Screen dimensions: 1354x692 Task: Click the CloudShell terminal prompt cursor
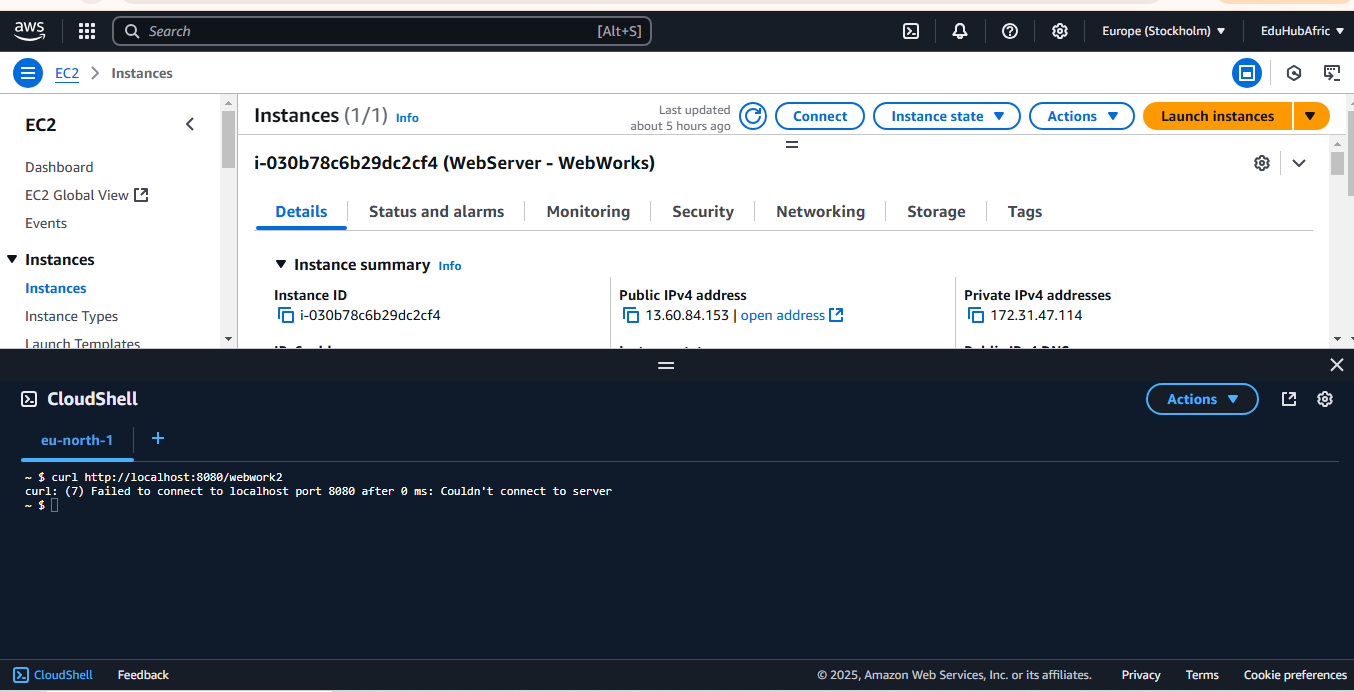tap(55, 505)
